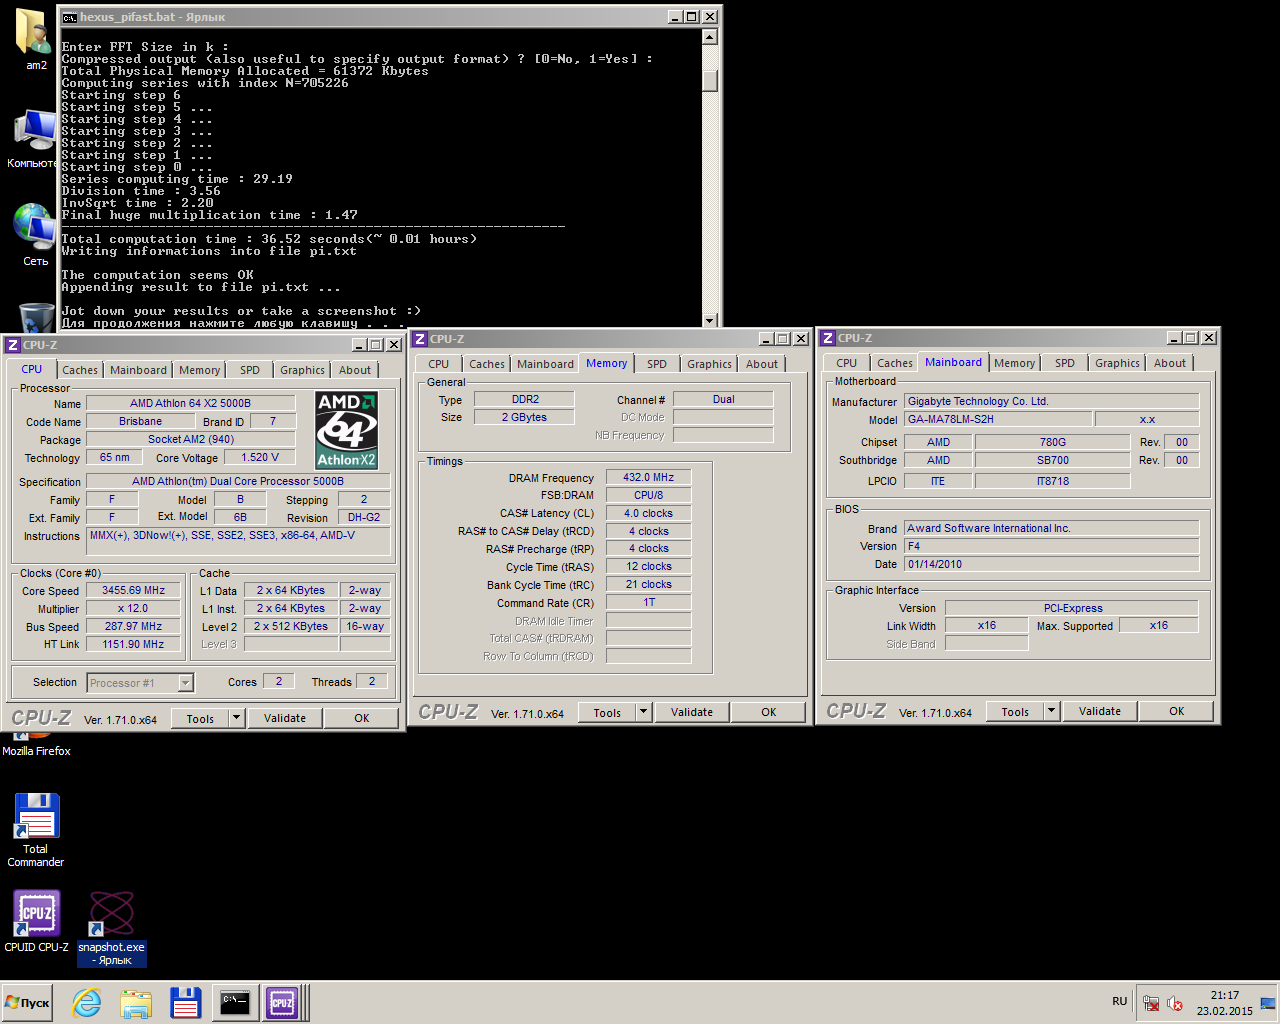Open file explorer folder in taskbar

[136, 1003]
